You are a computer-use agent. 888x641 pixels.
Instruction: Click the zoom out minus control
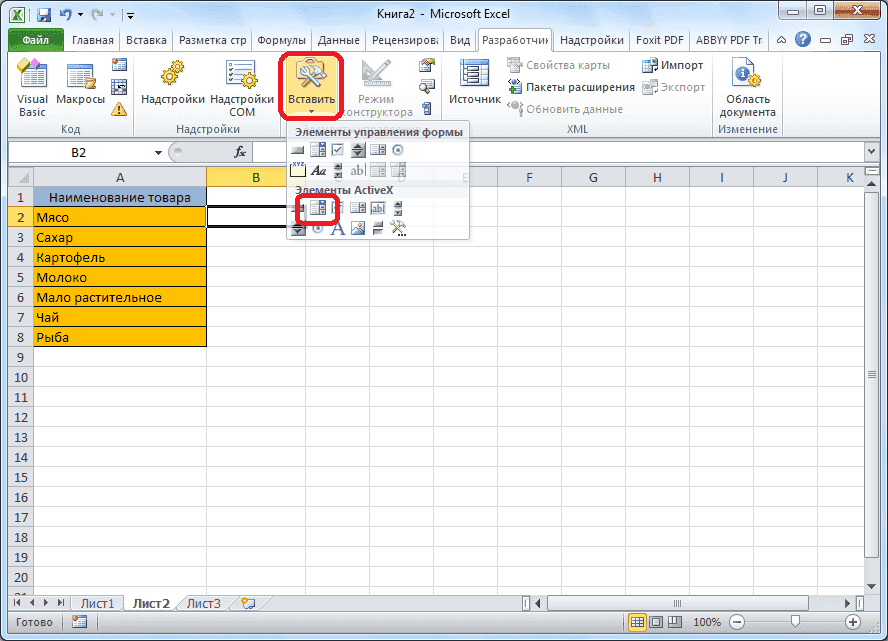737,622
